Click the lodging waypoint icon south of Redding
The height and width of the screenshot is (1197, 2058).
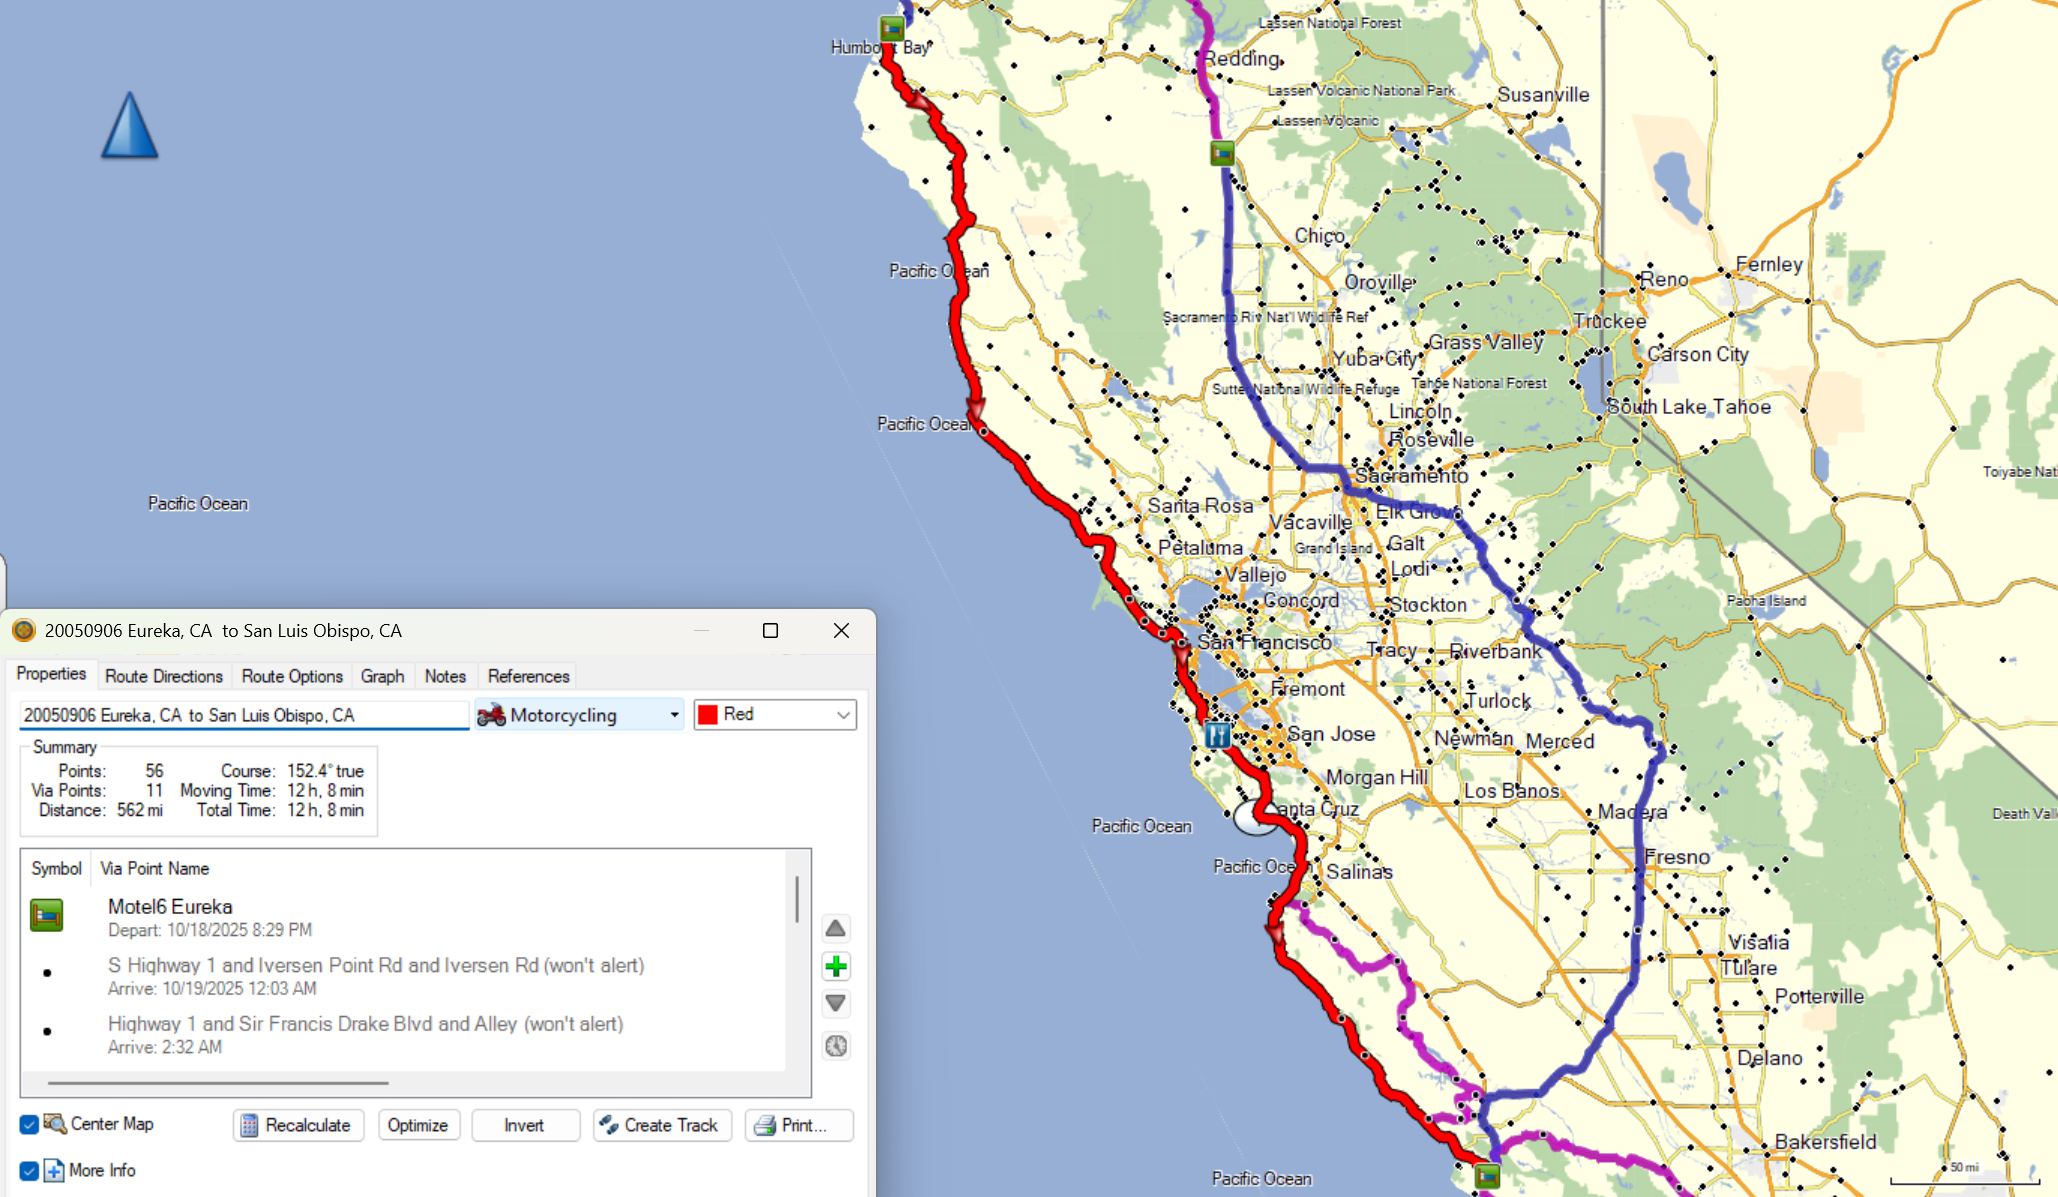tap(1222, 153)
